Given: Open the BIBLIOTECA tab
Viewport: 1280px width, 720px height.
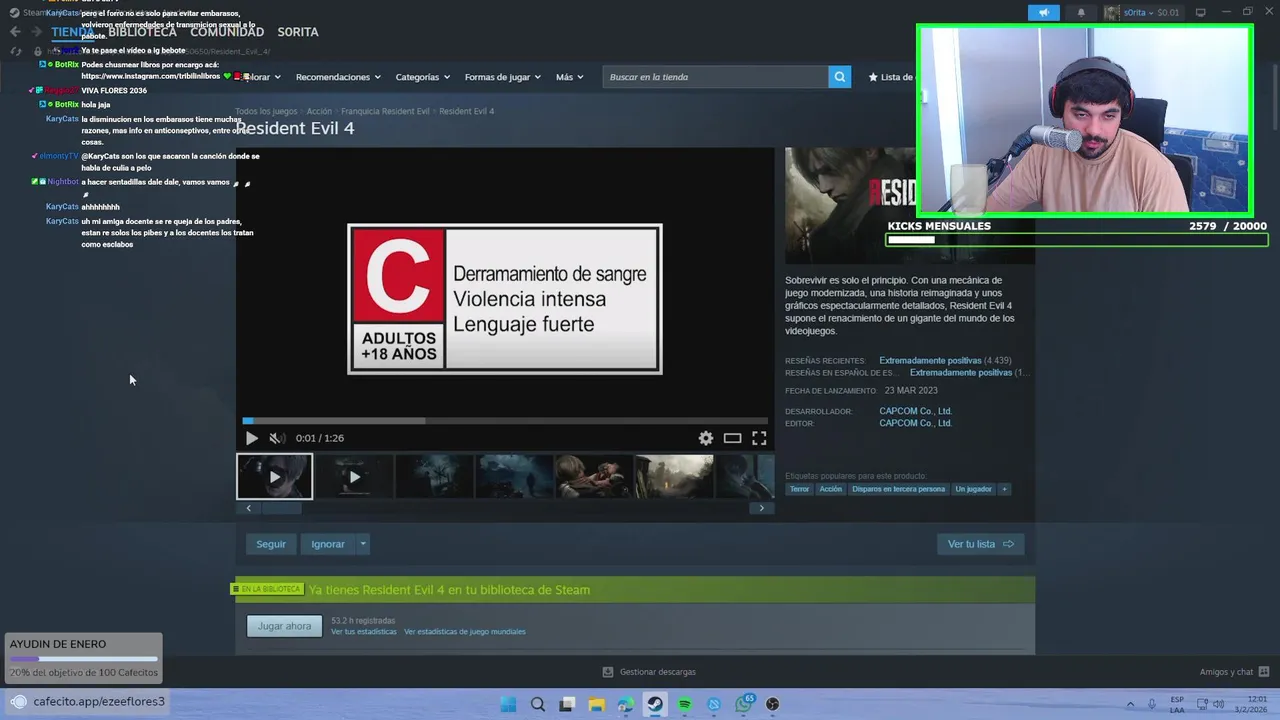Looking at the screenshot, I should [143, 32].
